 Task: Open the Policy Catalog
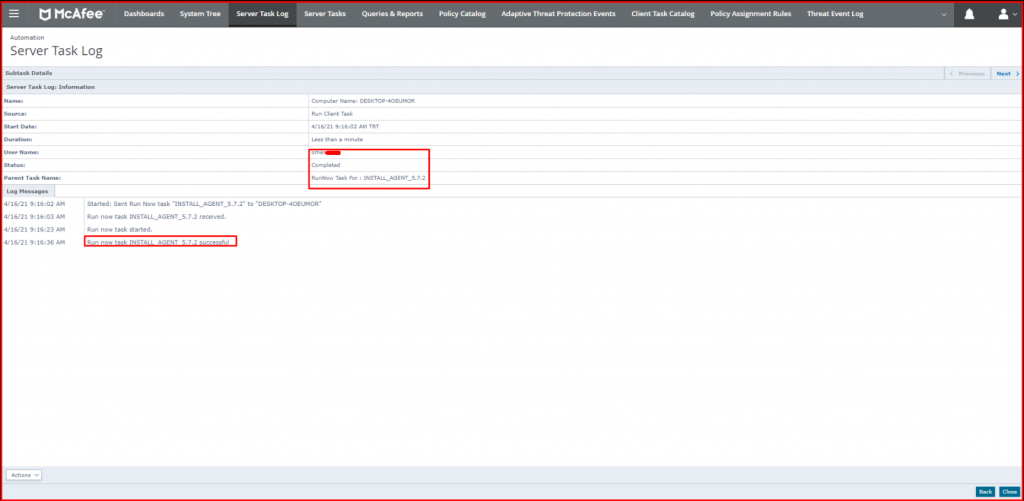pyautogui.click(x=462, y=14)
